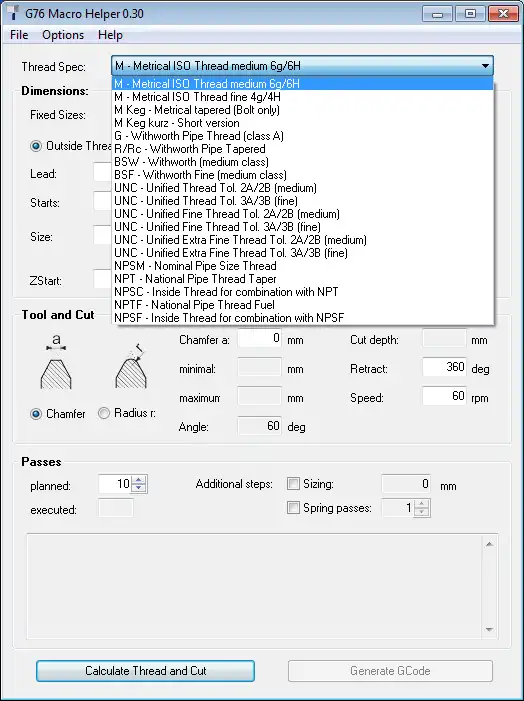This screenshot has width=524, height=701.
Task: Select BSW - Withworth (medium class)
Action: pyautogui.click(x=303, y=161)
